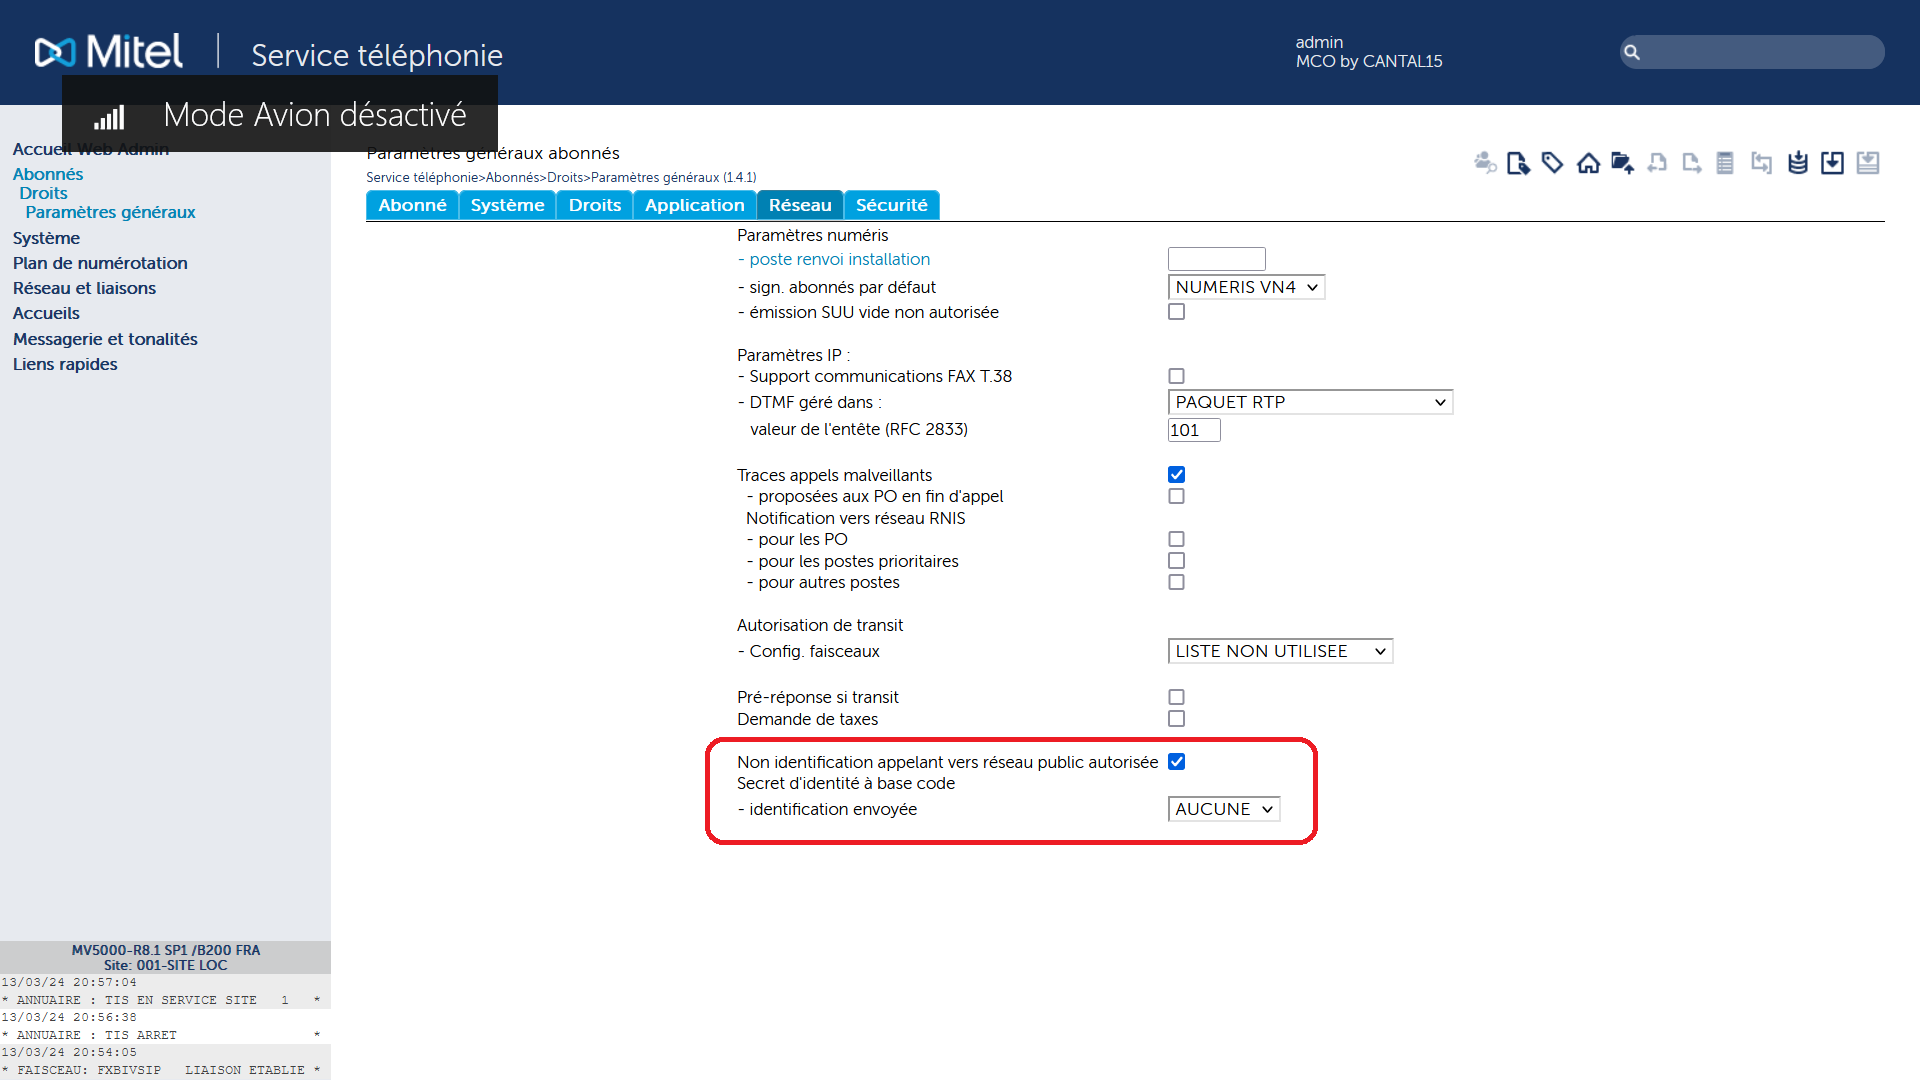This screenshot has width=1920, height=1080.
Task: Click the save box with arrow icon
Action: pyautogui.click(x=1832, y=162)
